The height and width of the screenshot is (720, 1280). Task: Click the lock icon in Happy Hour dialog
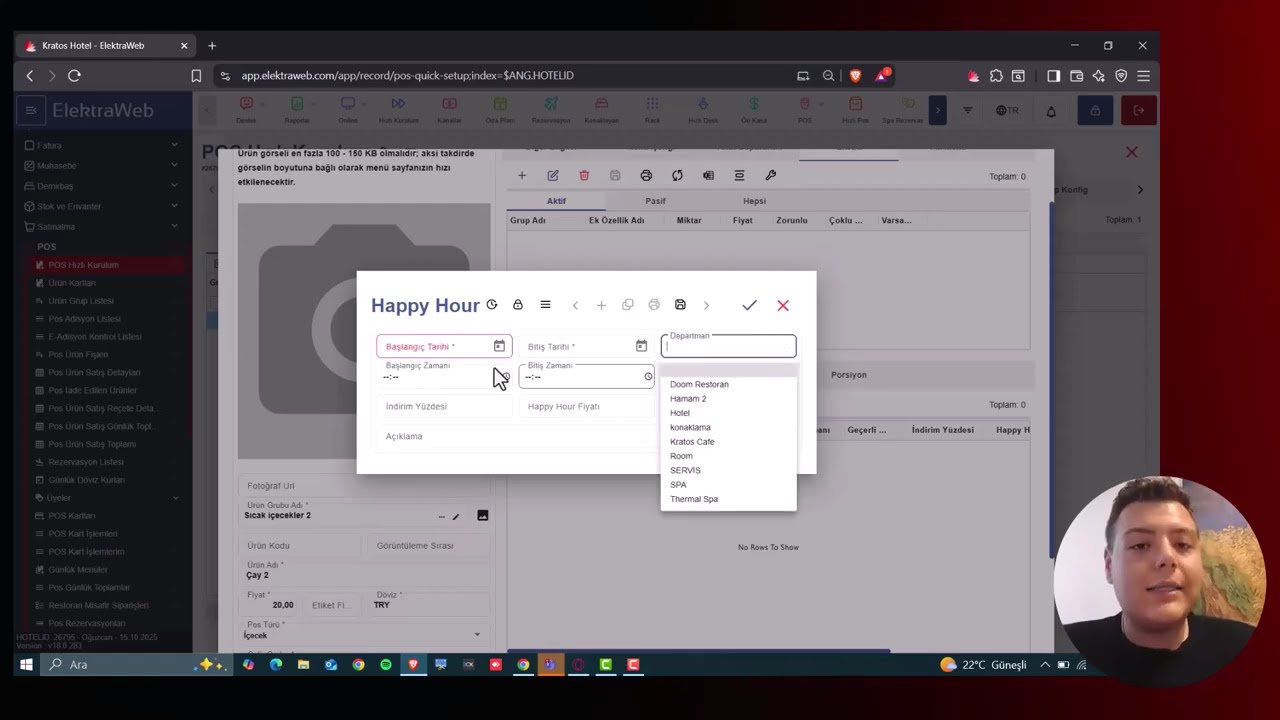(517, 305)
